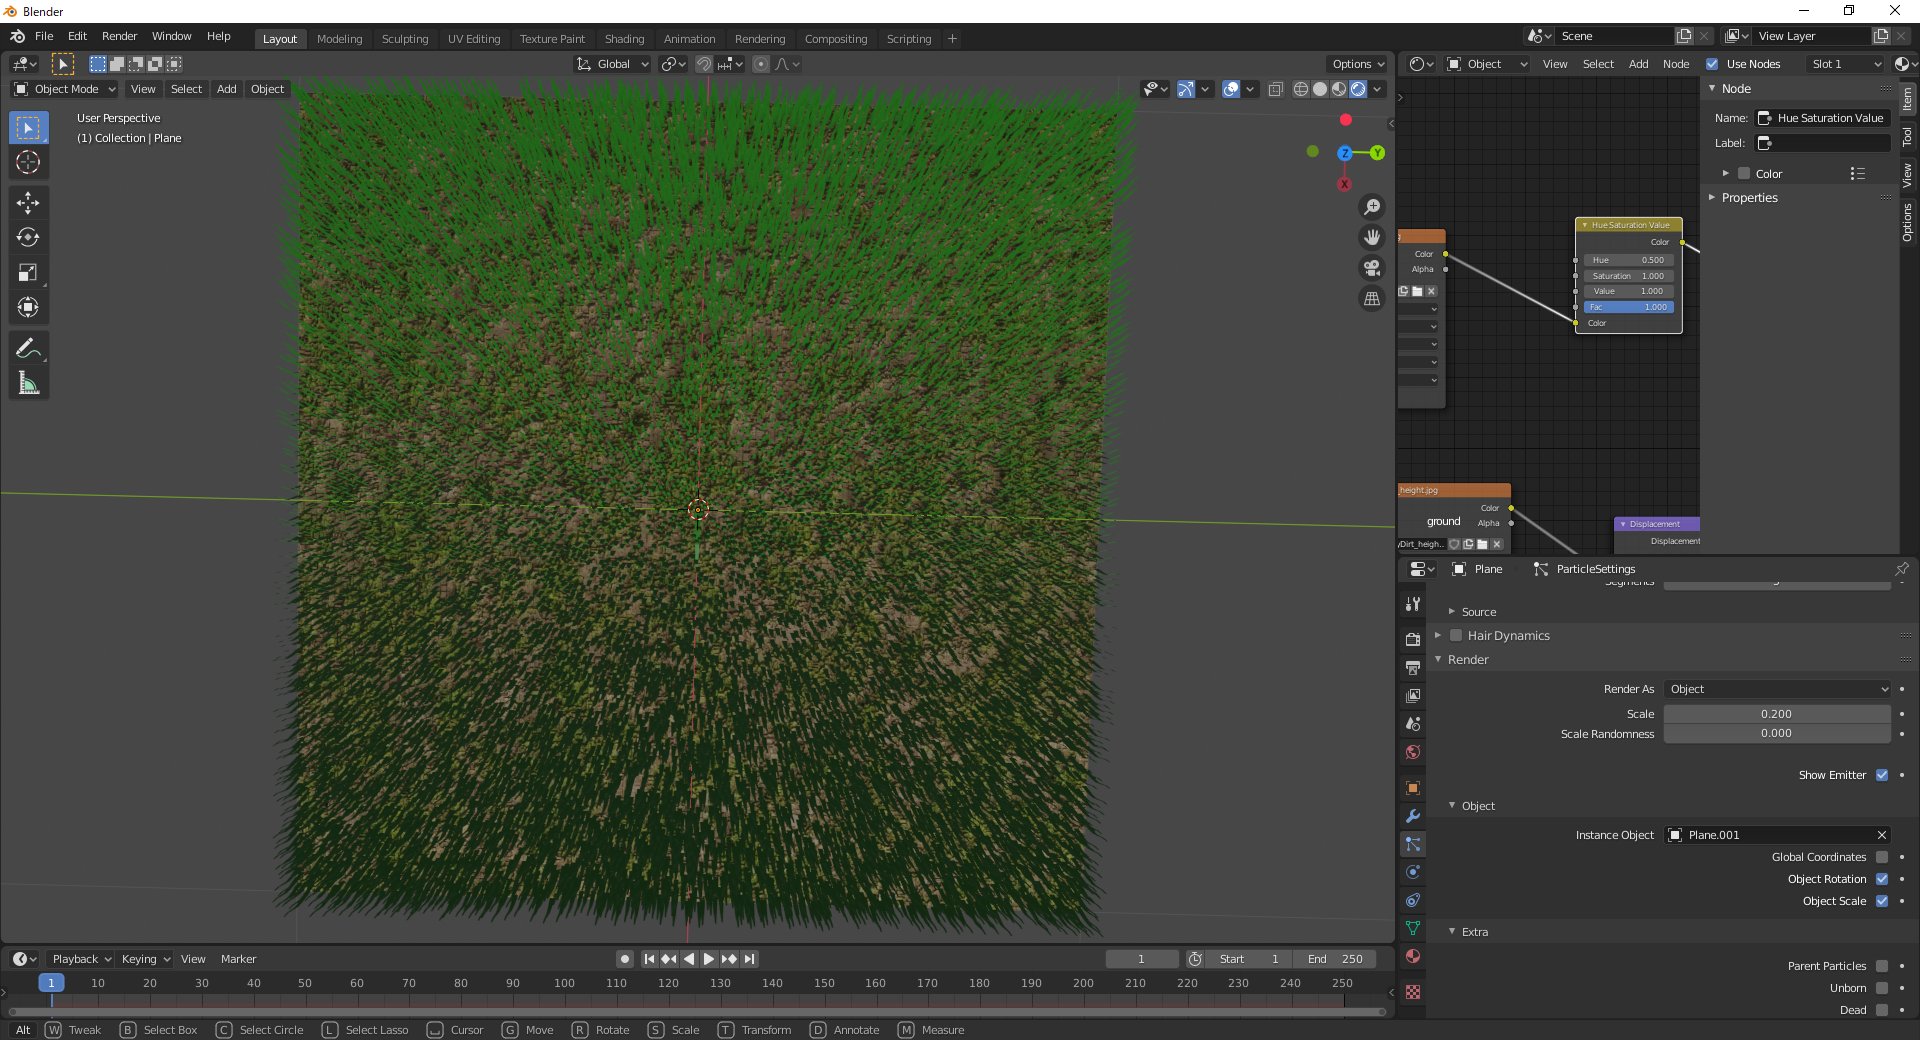Open the Scene properties tab

pyautogui.click(x=1413, y=723)
